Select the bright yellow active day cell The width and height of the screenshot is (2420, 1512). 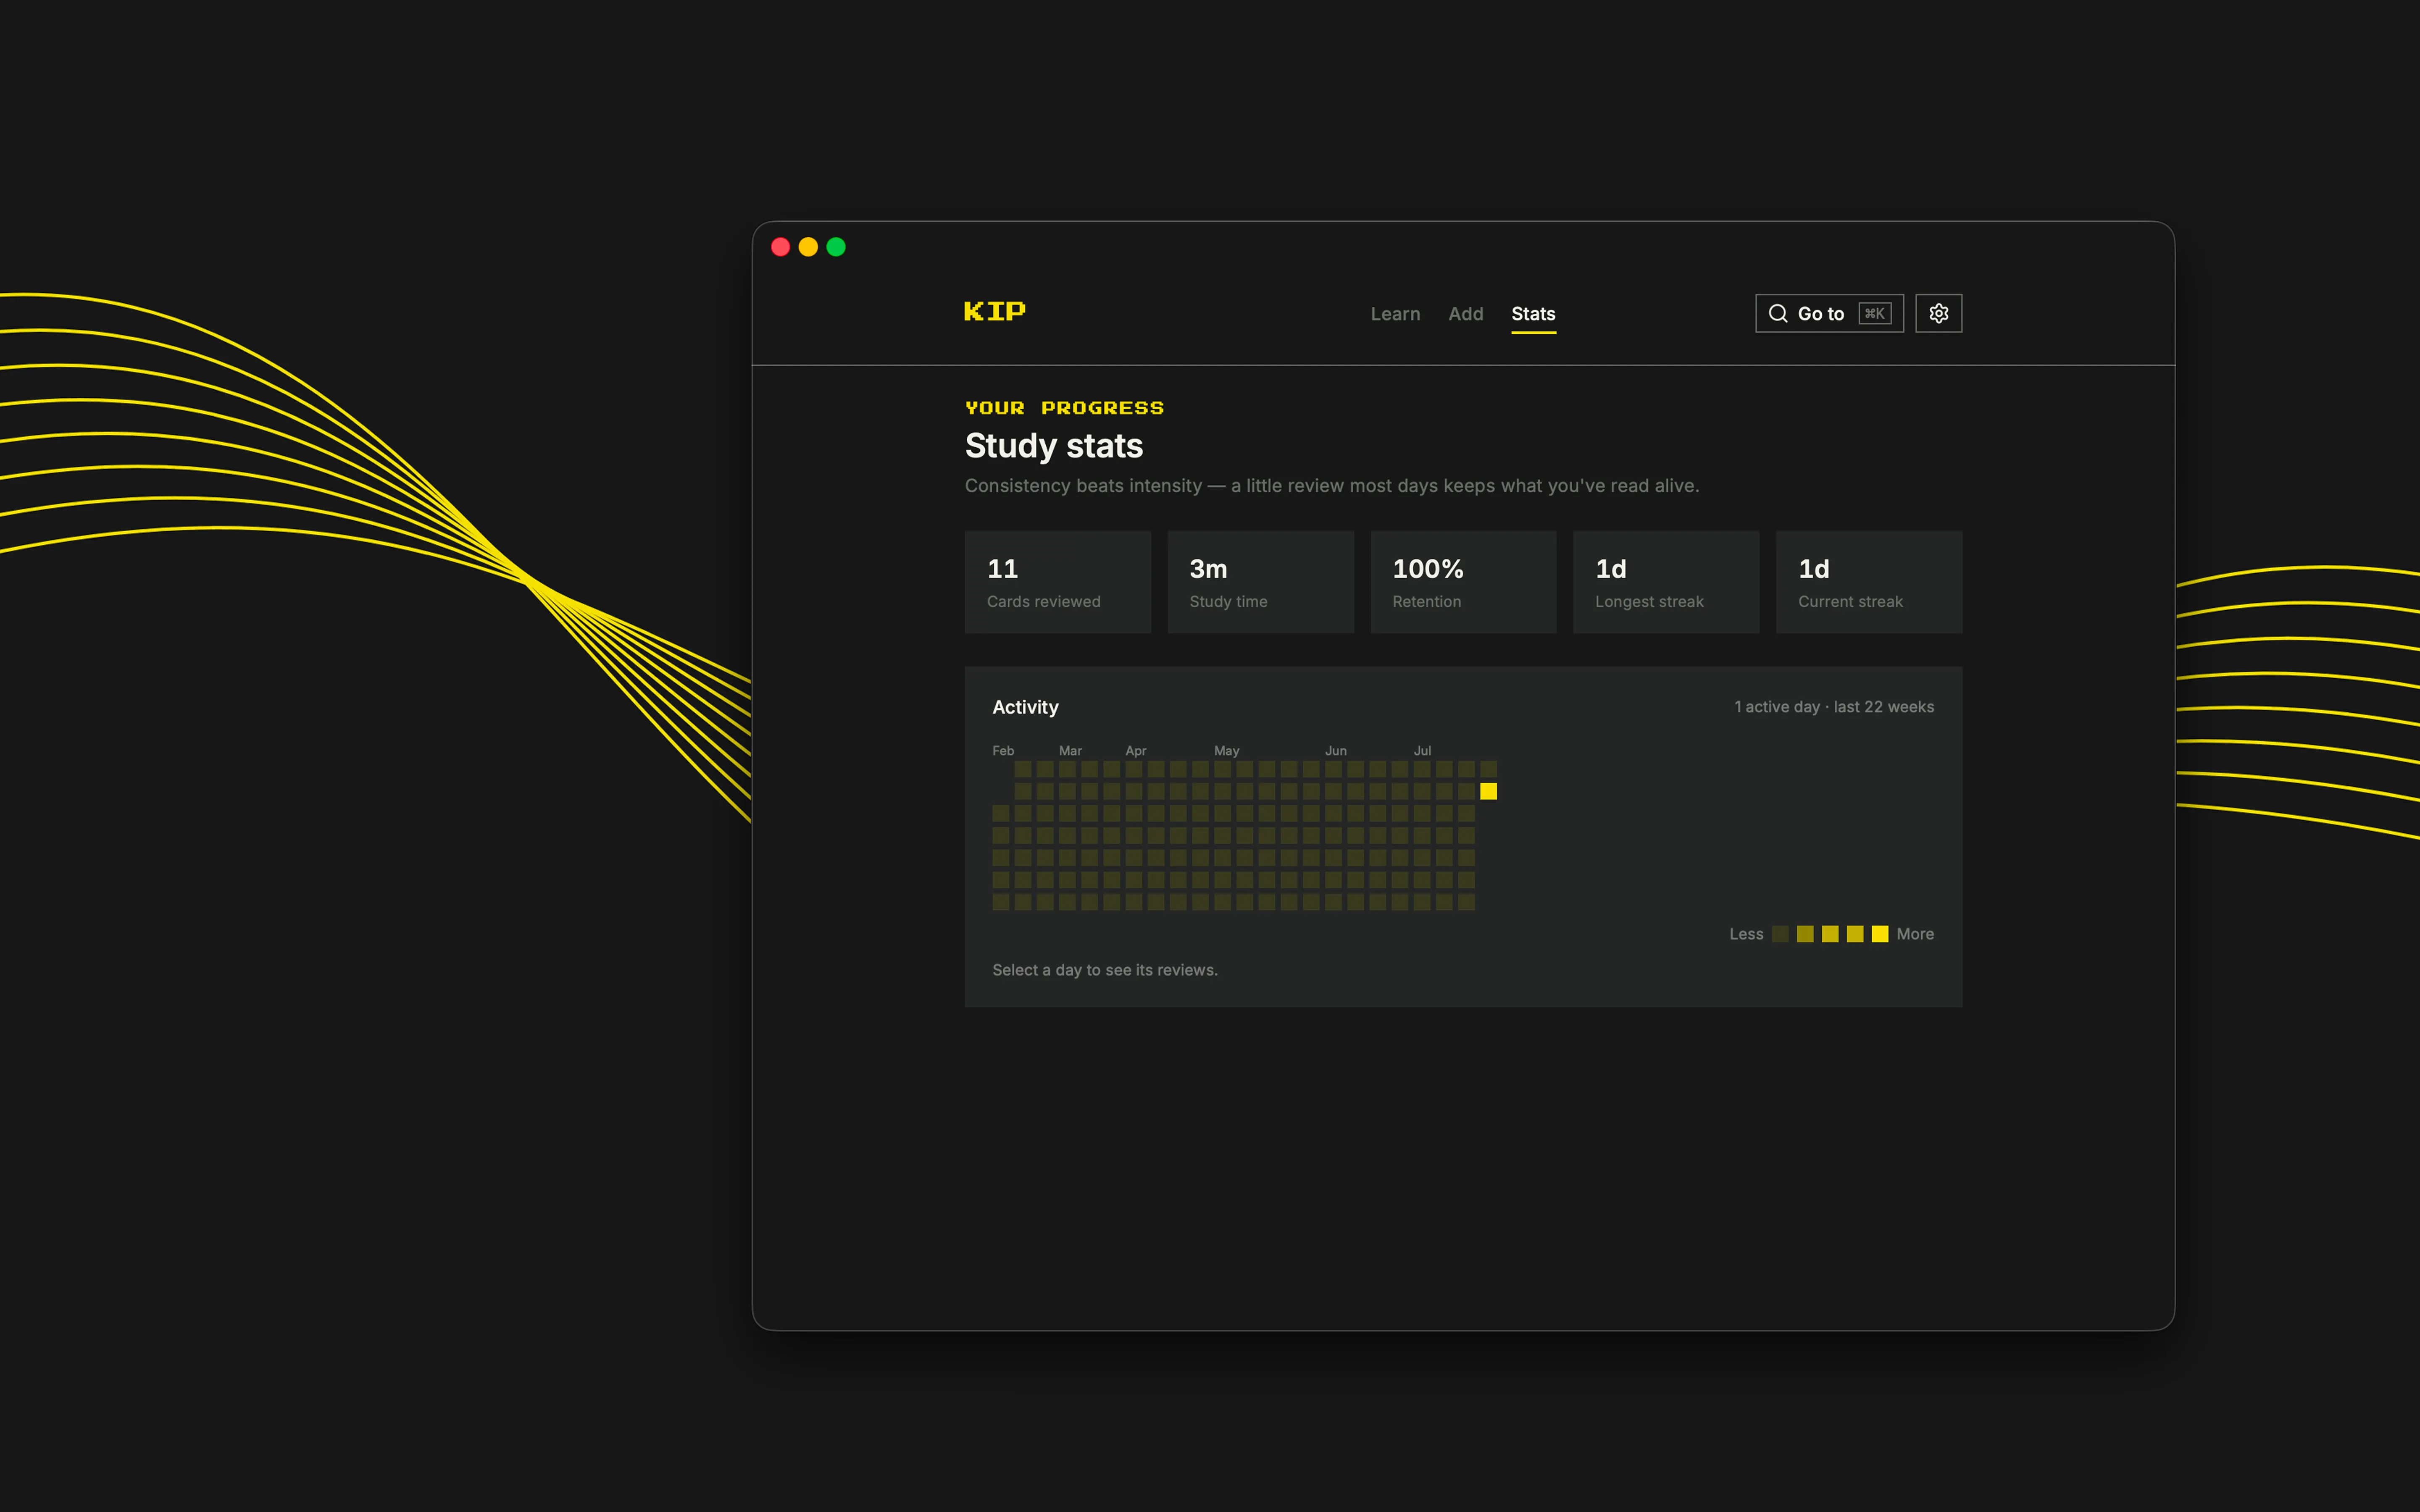1488,791
